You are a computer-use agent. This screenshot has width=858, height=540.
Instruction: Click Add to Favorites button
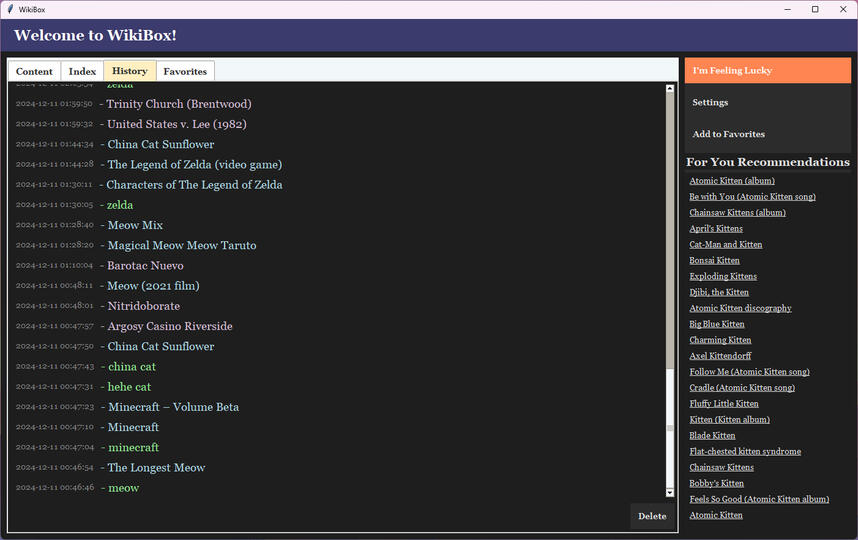pos(728,134)
